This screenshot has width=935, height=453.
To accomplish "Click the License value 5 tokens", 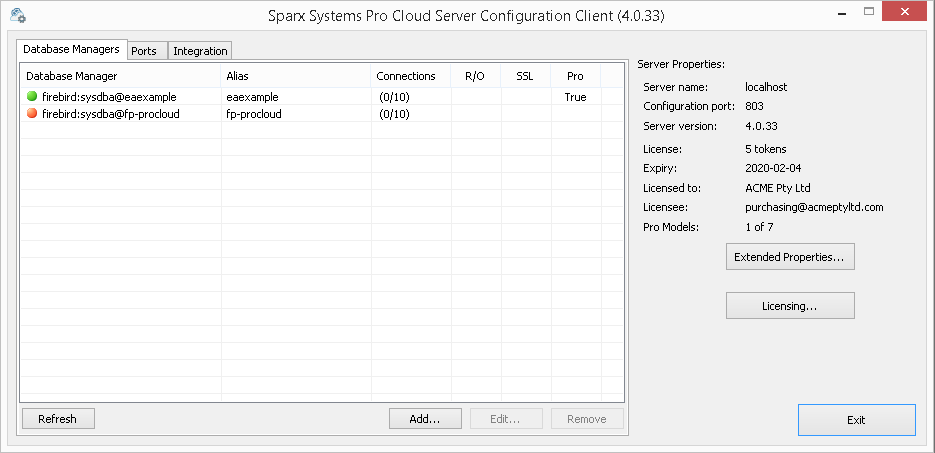I will coord(766,149).
